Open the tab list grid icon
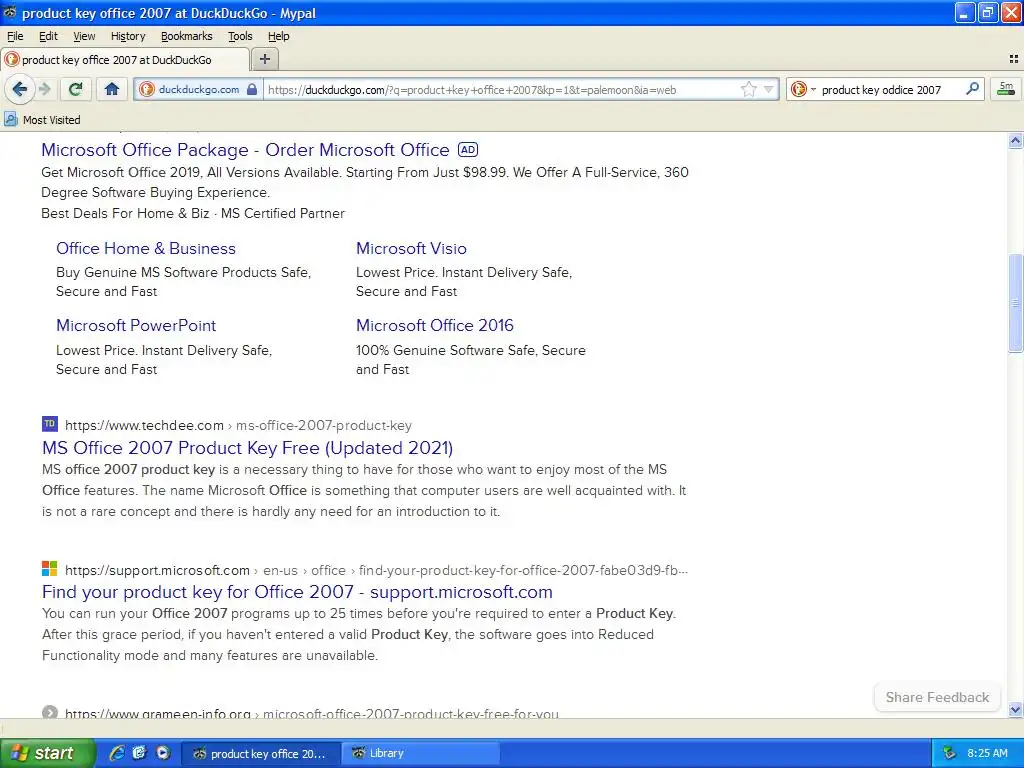 point(1014,59)
